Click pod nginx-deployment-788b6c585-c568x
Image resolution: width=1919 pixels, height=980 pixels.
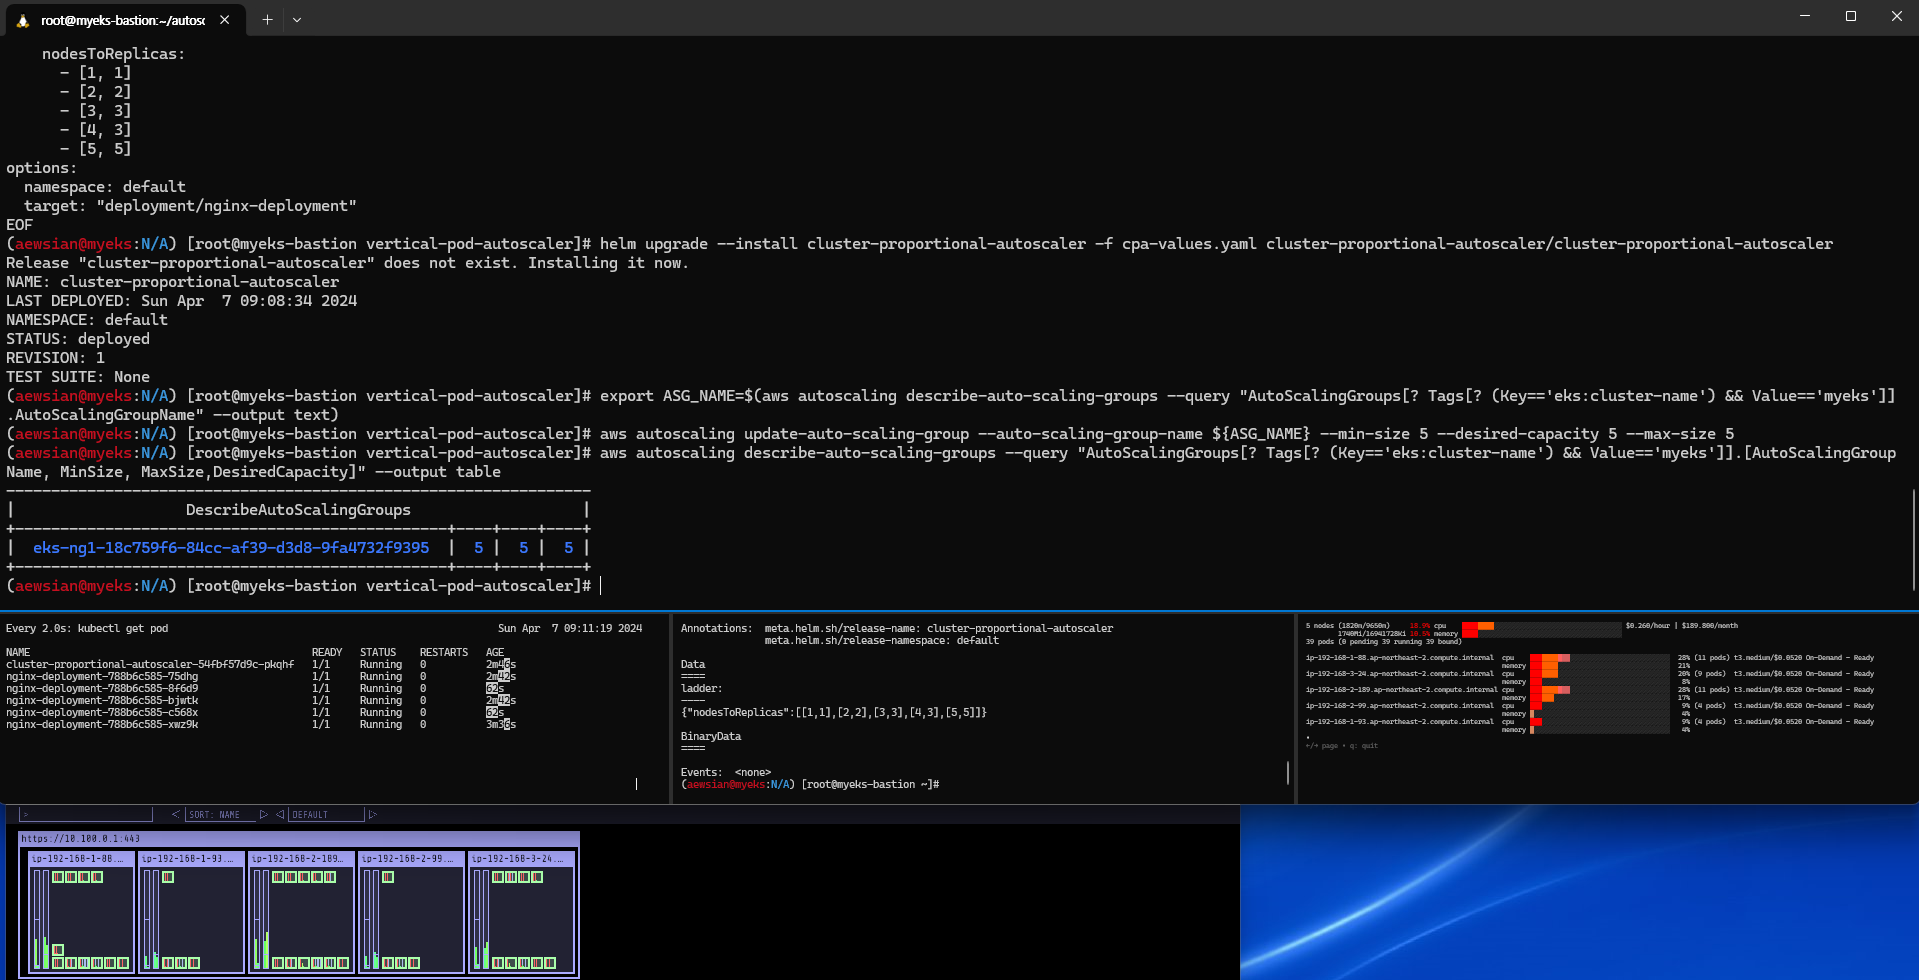point(102,713)
